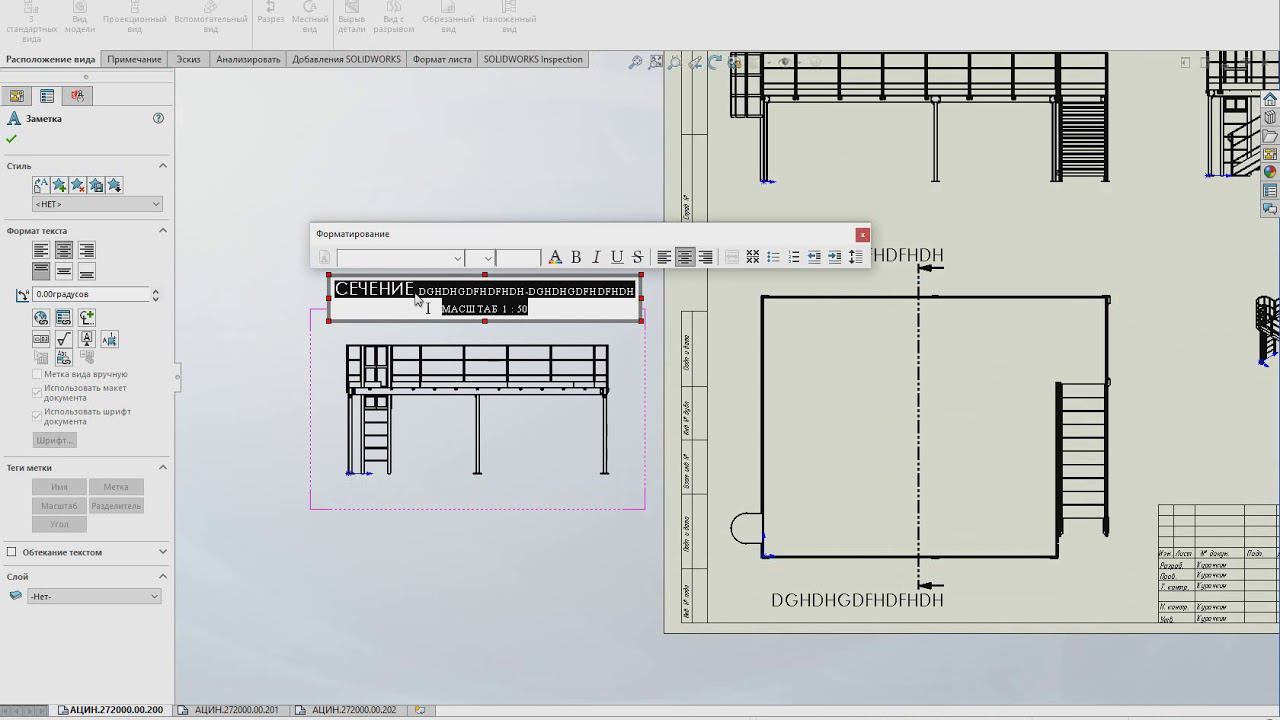Screen dimensions: 1280x720
Task: Switch to the Анализировать tab
Action: [248, 59]
